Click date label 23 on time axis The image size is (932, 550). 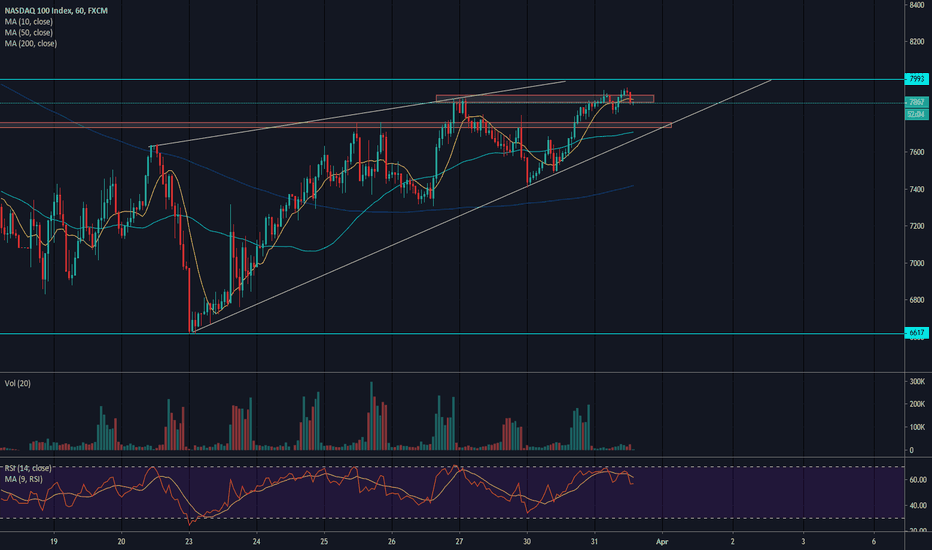(188, 542)
